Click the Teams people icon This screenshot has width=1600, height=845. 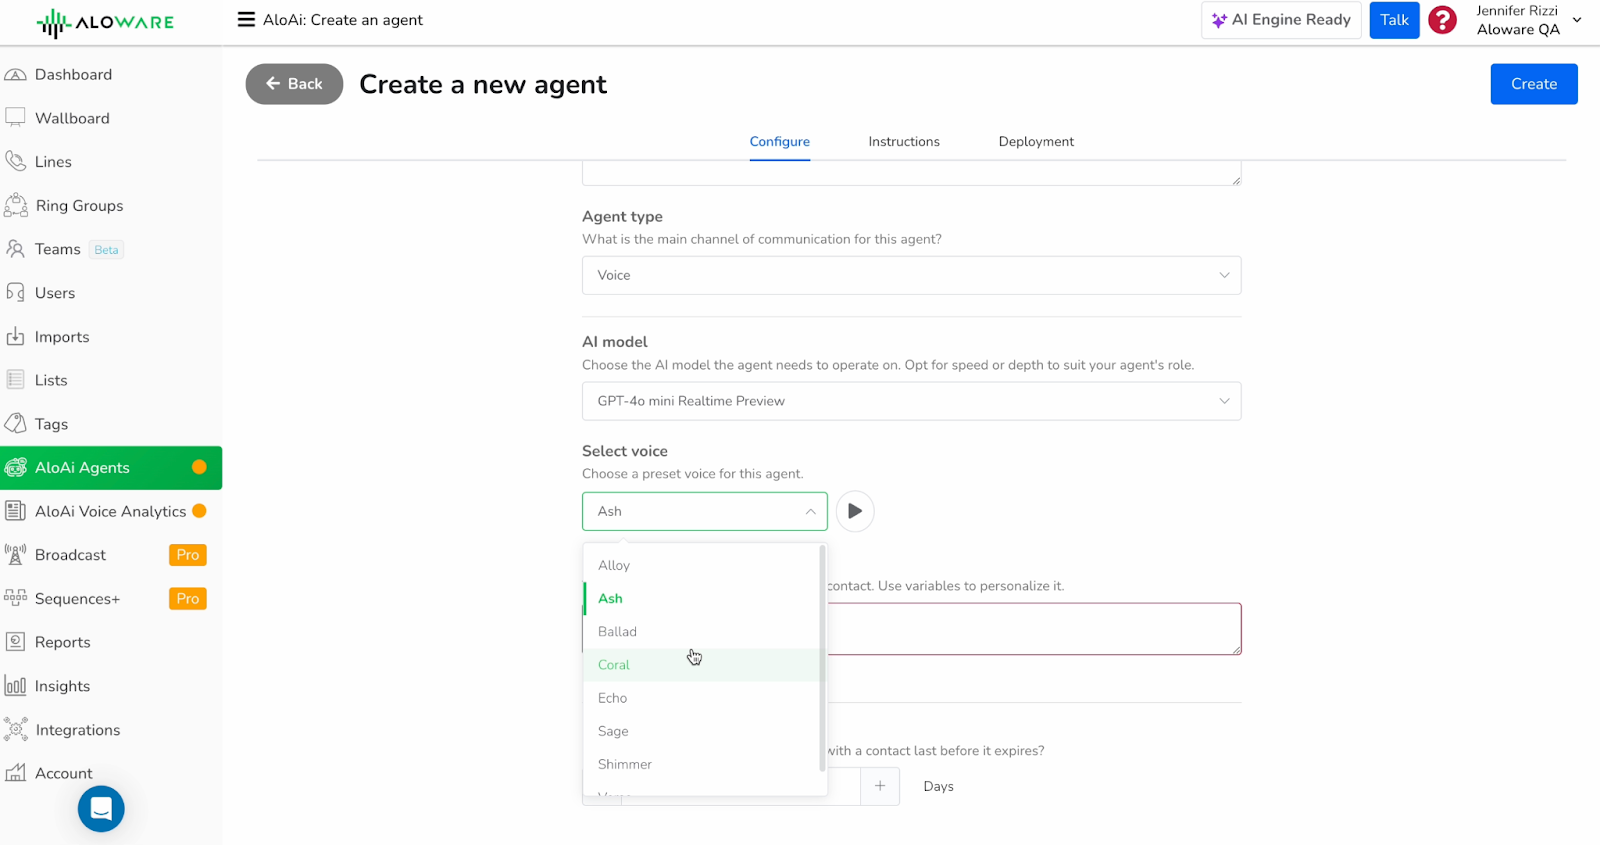click(15, 249)
